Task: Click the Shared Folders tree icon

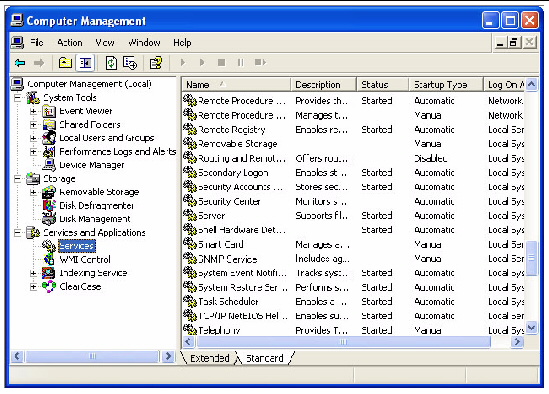Action: tap(49, 125)
